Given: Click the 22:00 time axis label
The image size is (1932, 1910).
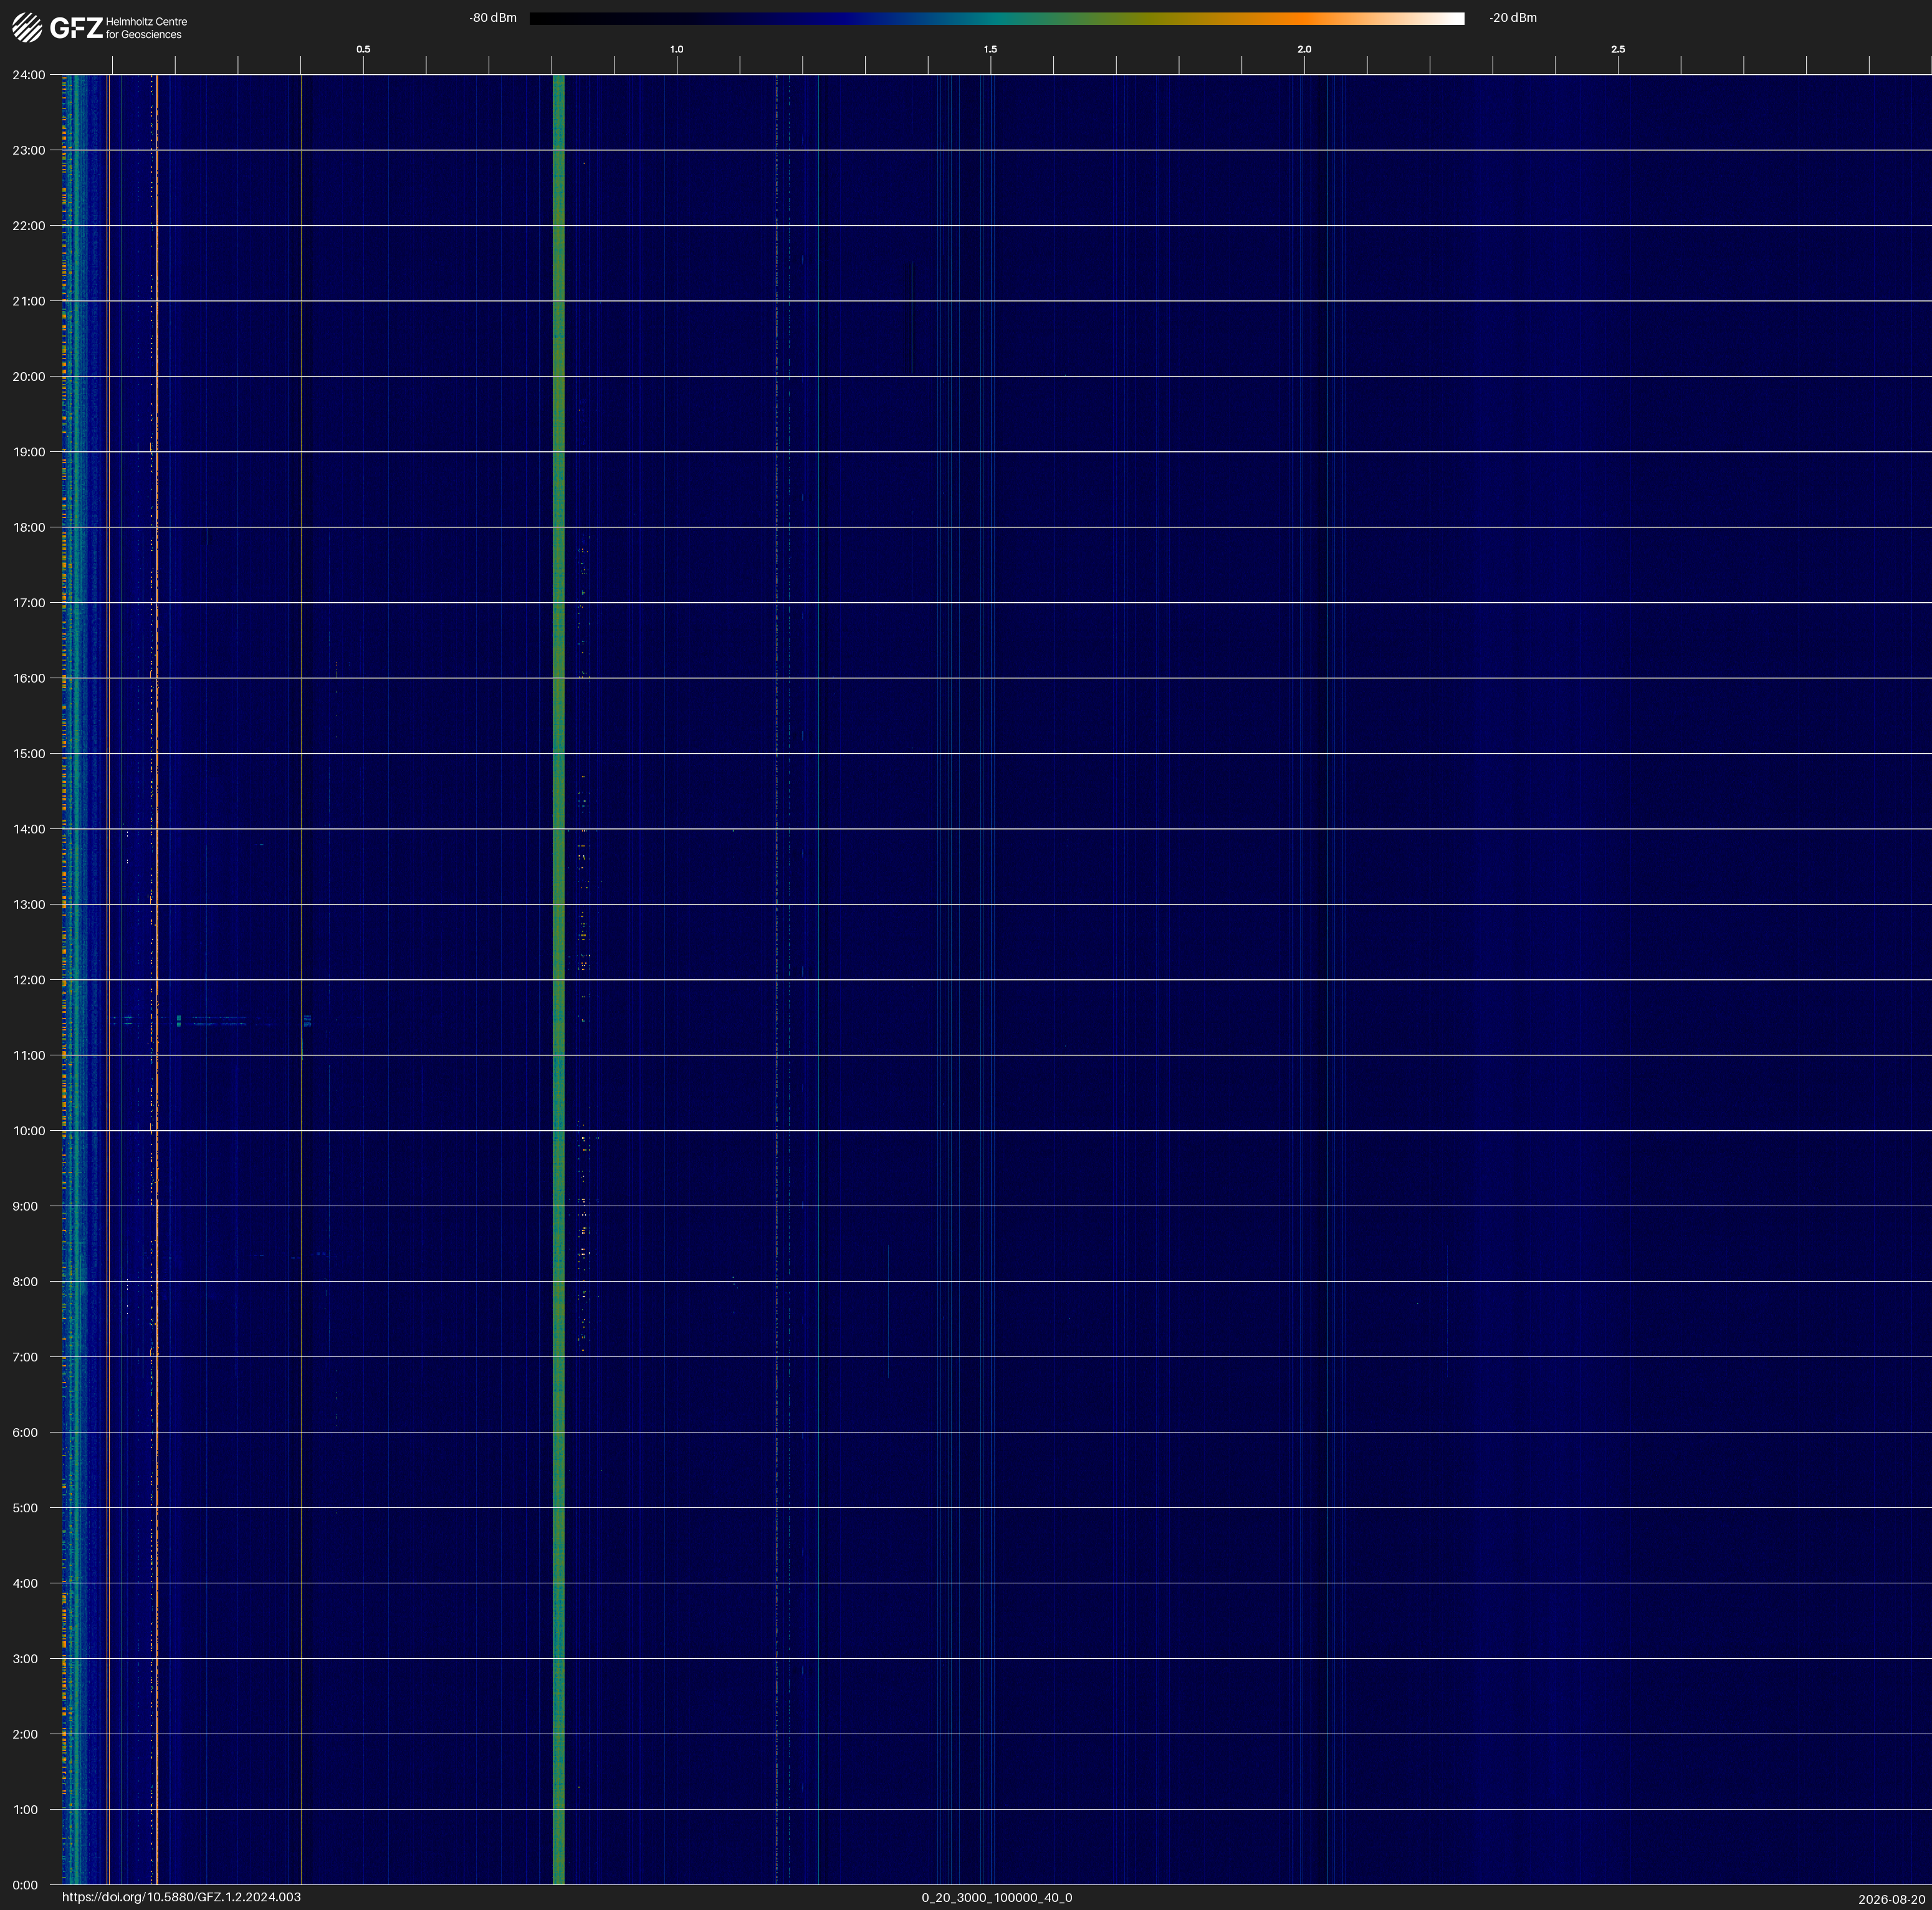Looking at the screenshot, I should [x=28, y=226].
